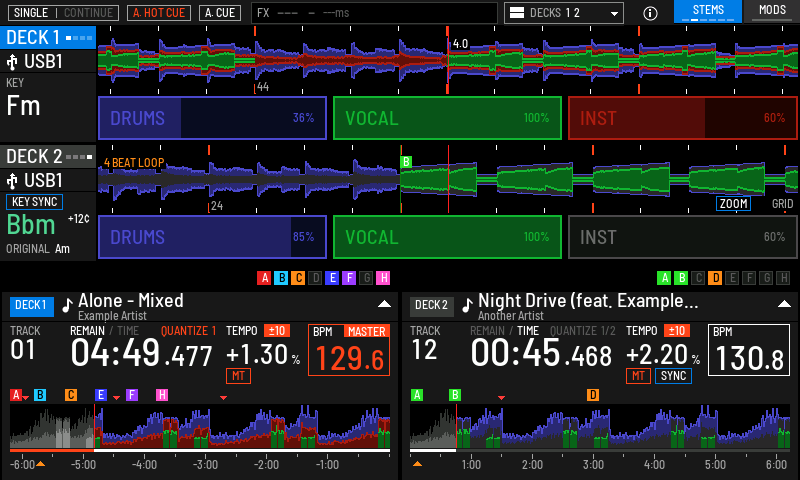This screenshot has height=480, width=800.
Task: Click the ZOOM button on Deck 2 waveform
Action: (733, 204)
